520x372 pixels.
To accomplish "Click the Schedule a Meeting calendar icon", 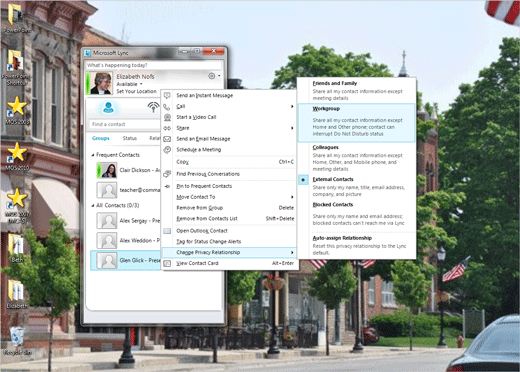I will 167,150.
